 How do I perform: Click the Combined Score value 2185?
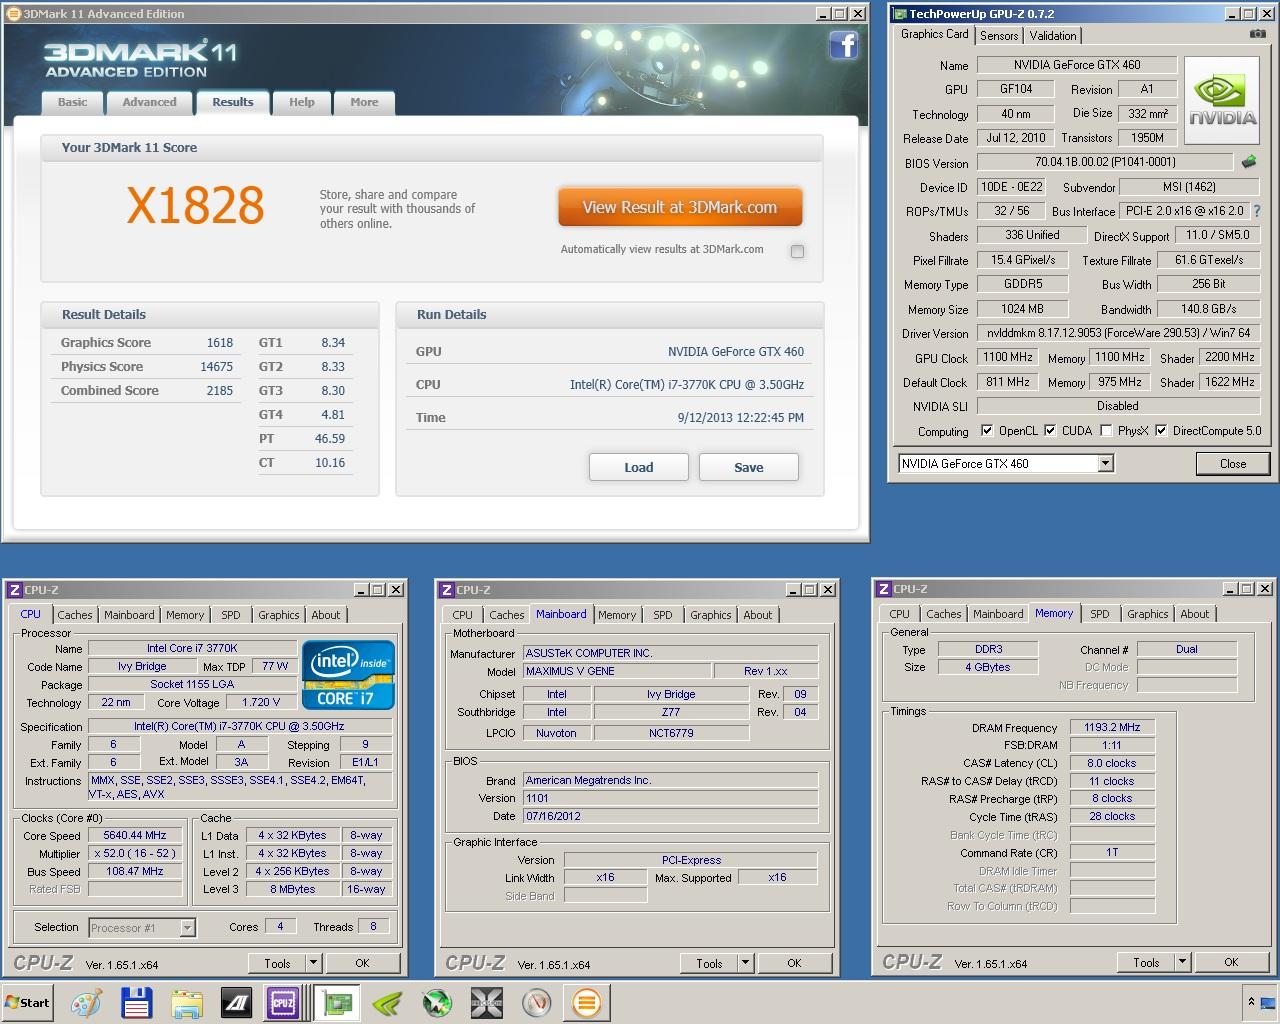[219, 390]
